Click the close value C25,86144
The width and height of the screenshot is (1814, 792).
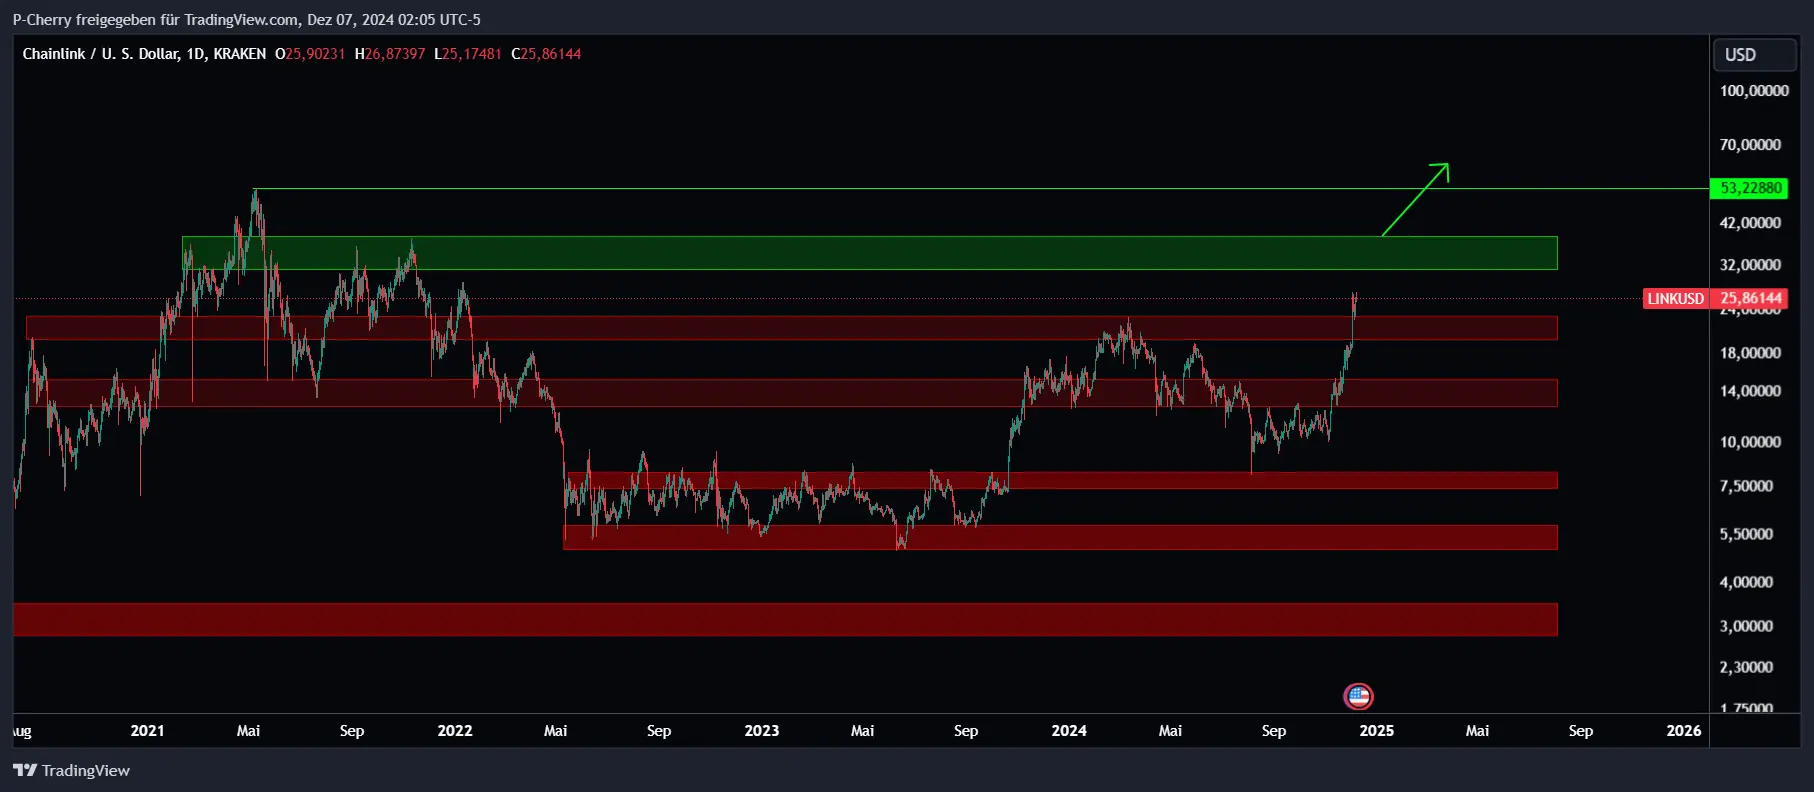[546, 54]
